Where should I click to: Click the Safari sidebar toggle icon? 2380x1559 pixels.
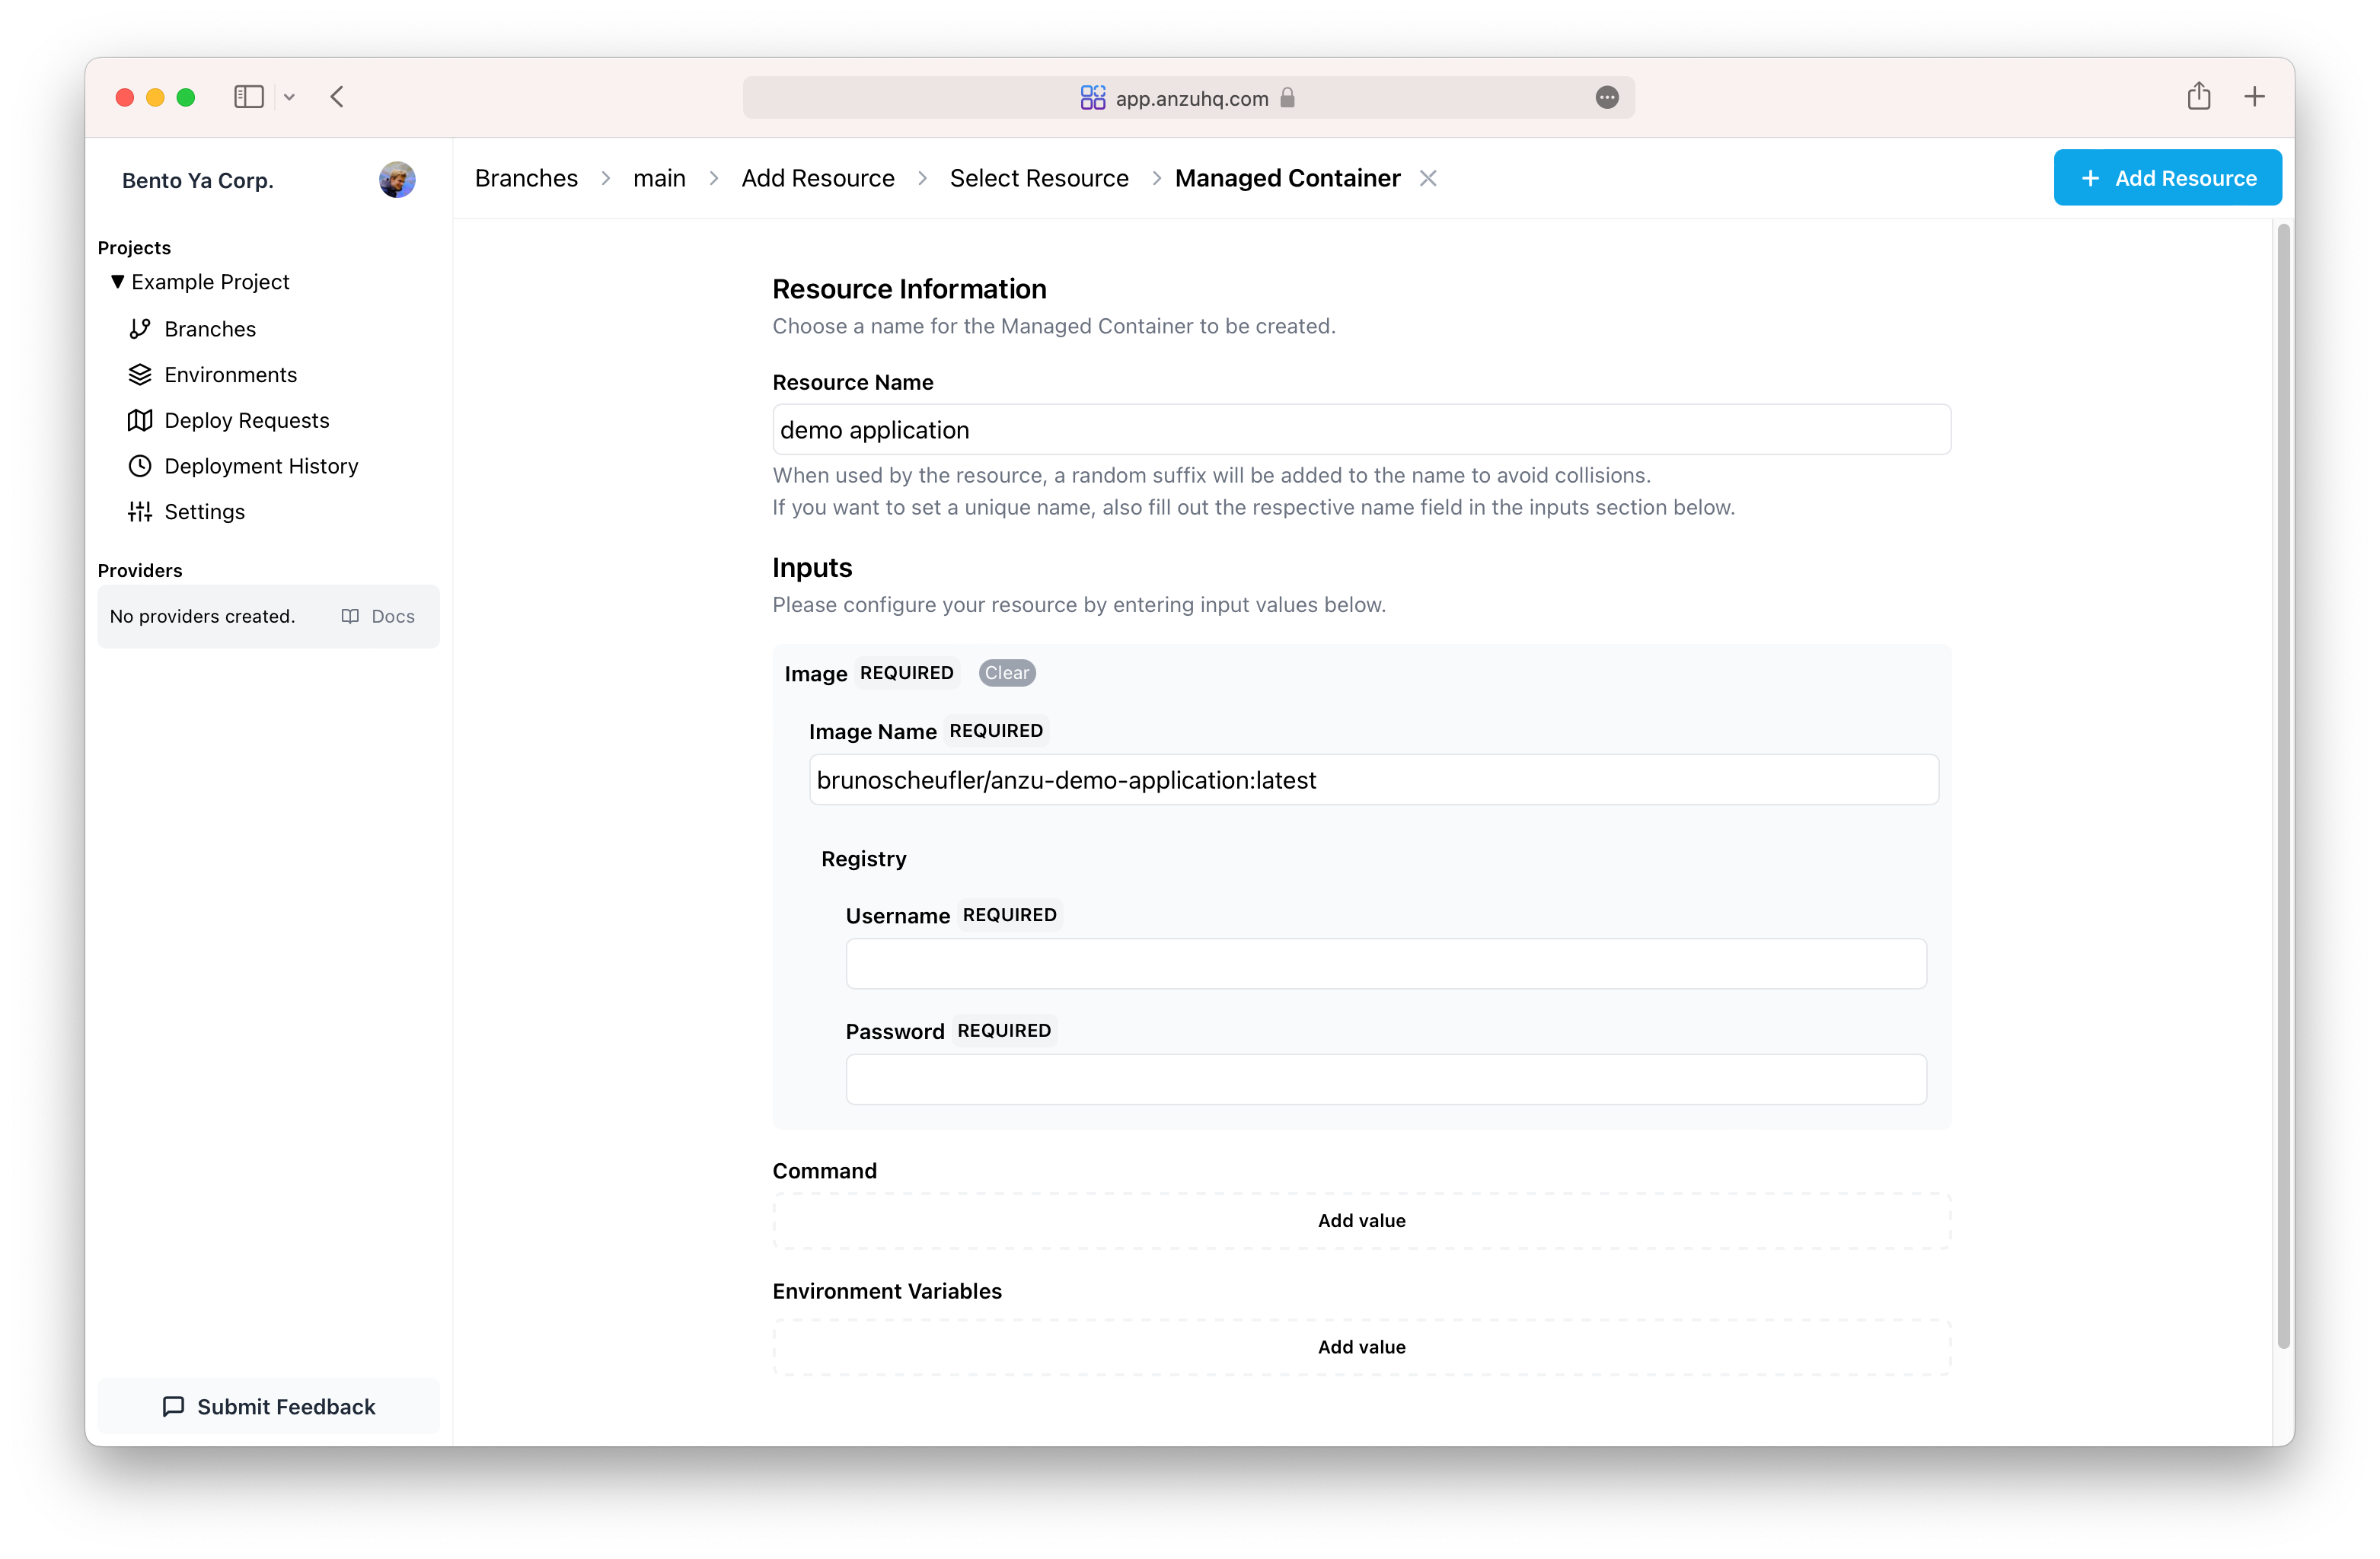248,97
